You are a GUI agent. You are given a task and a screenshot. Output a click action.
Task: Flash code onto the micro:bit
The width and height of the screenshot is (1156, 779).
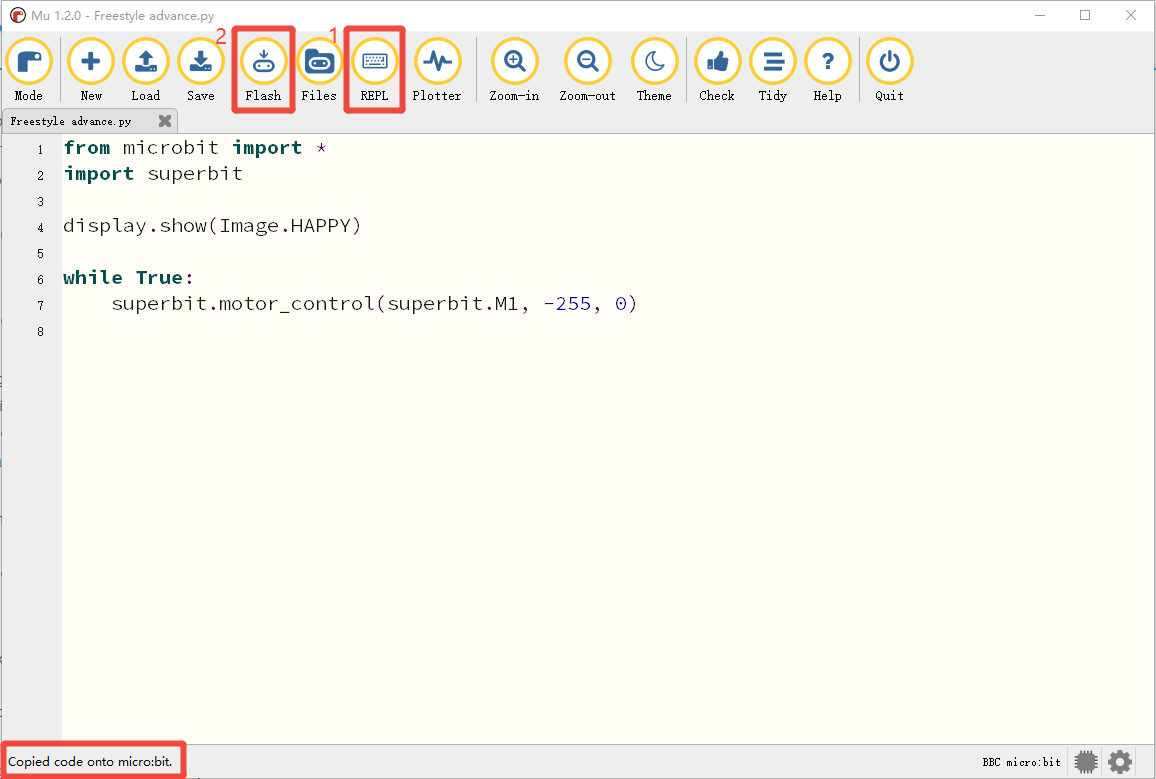coord(263,71)
